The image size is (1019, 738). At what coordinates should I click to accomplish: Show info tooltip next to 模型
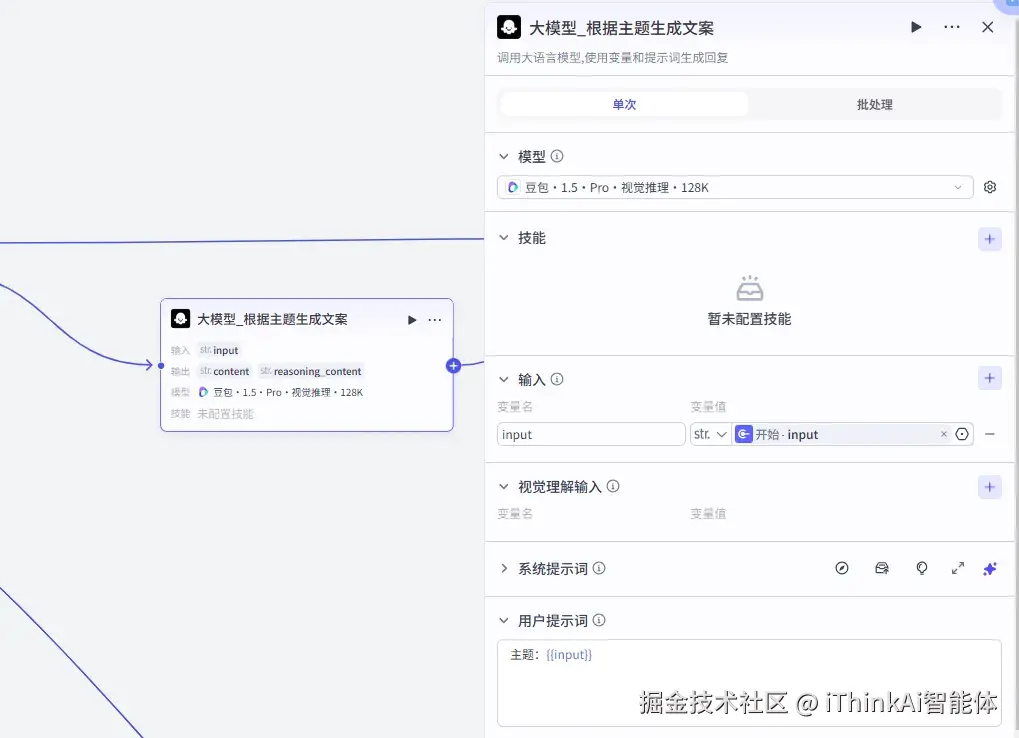click(557, 156)
